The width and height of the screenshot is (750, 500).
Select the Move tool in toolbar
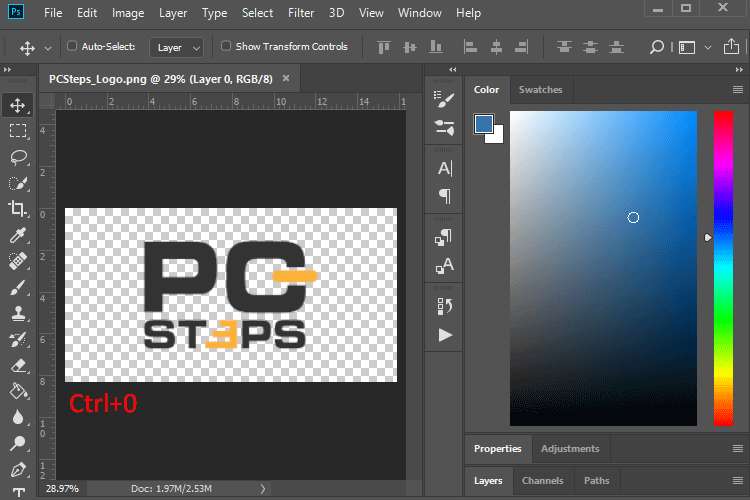click(18, 105)
